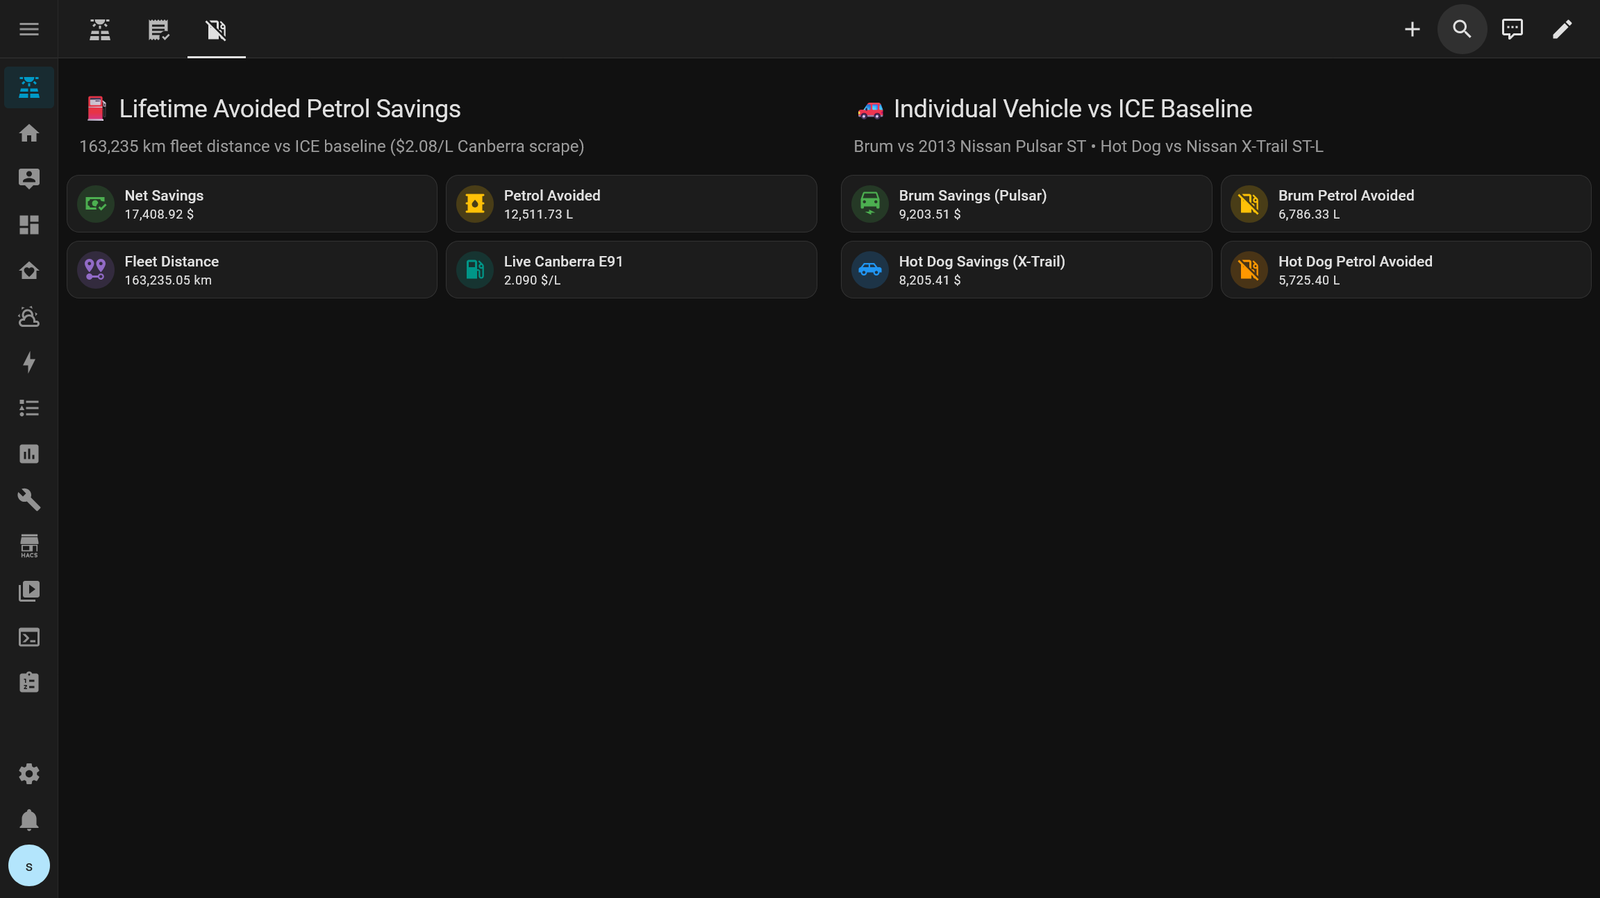Click the purple map-marker icon on Fleet Distance
Screen dimensions: 1600x898
(96, 270)
